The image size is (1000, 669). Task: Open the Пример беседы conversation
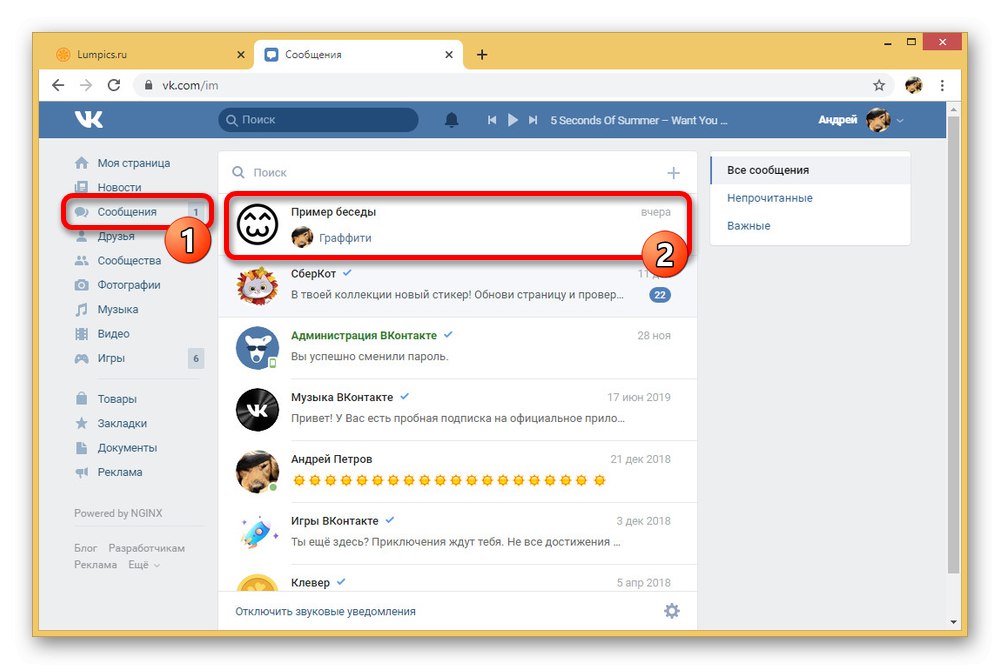click(457, 224)
